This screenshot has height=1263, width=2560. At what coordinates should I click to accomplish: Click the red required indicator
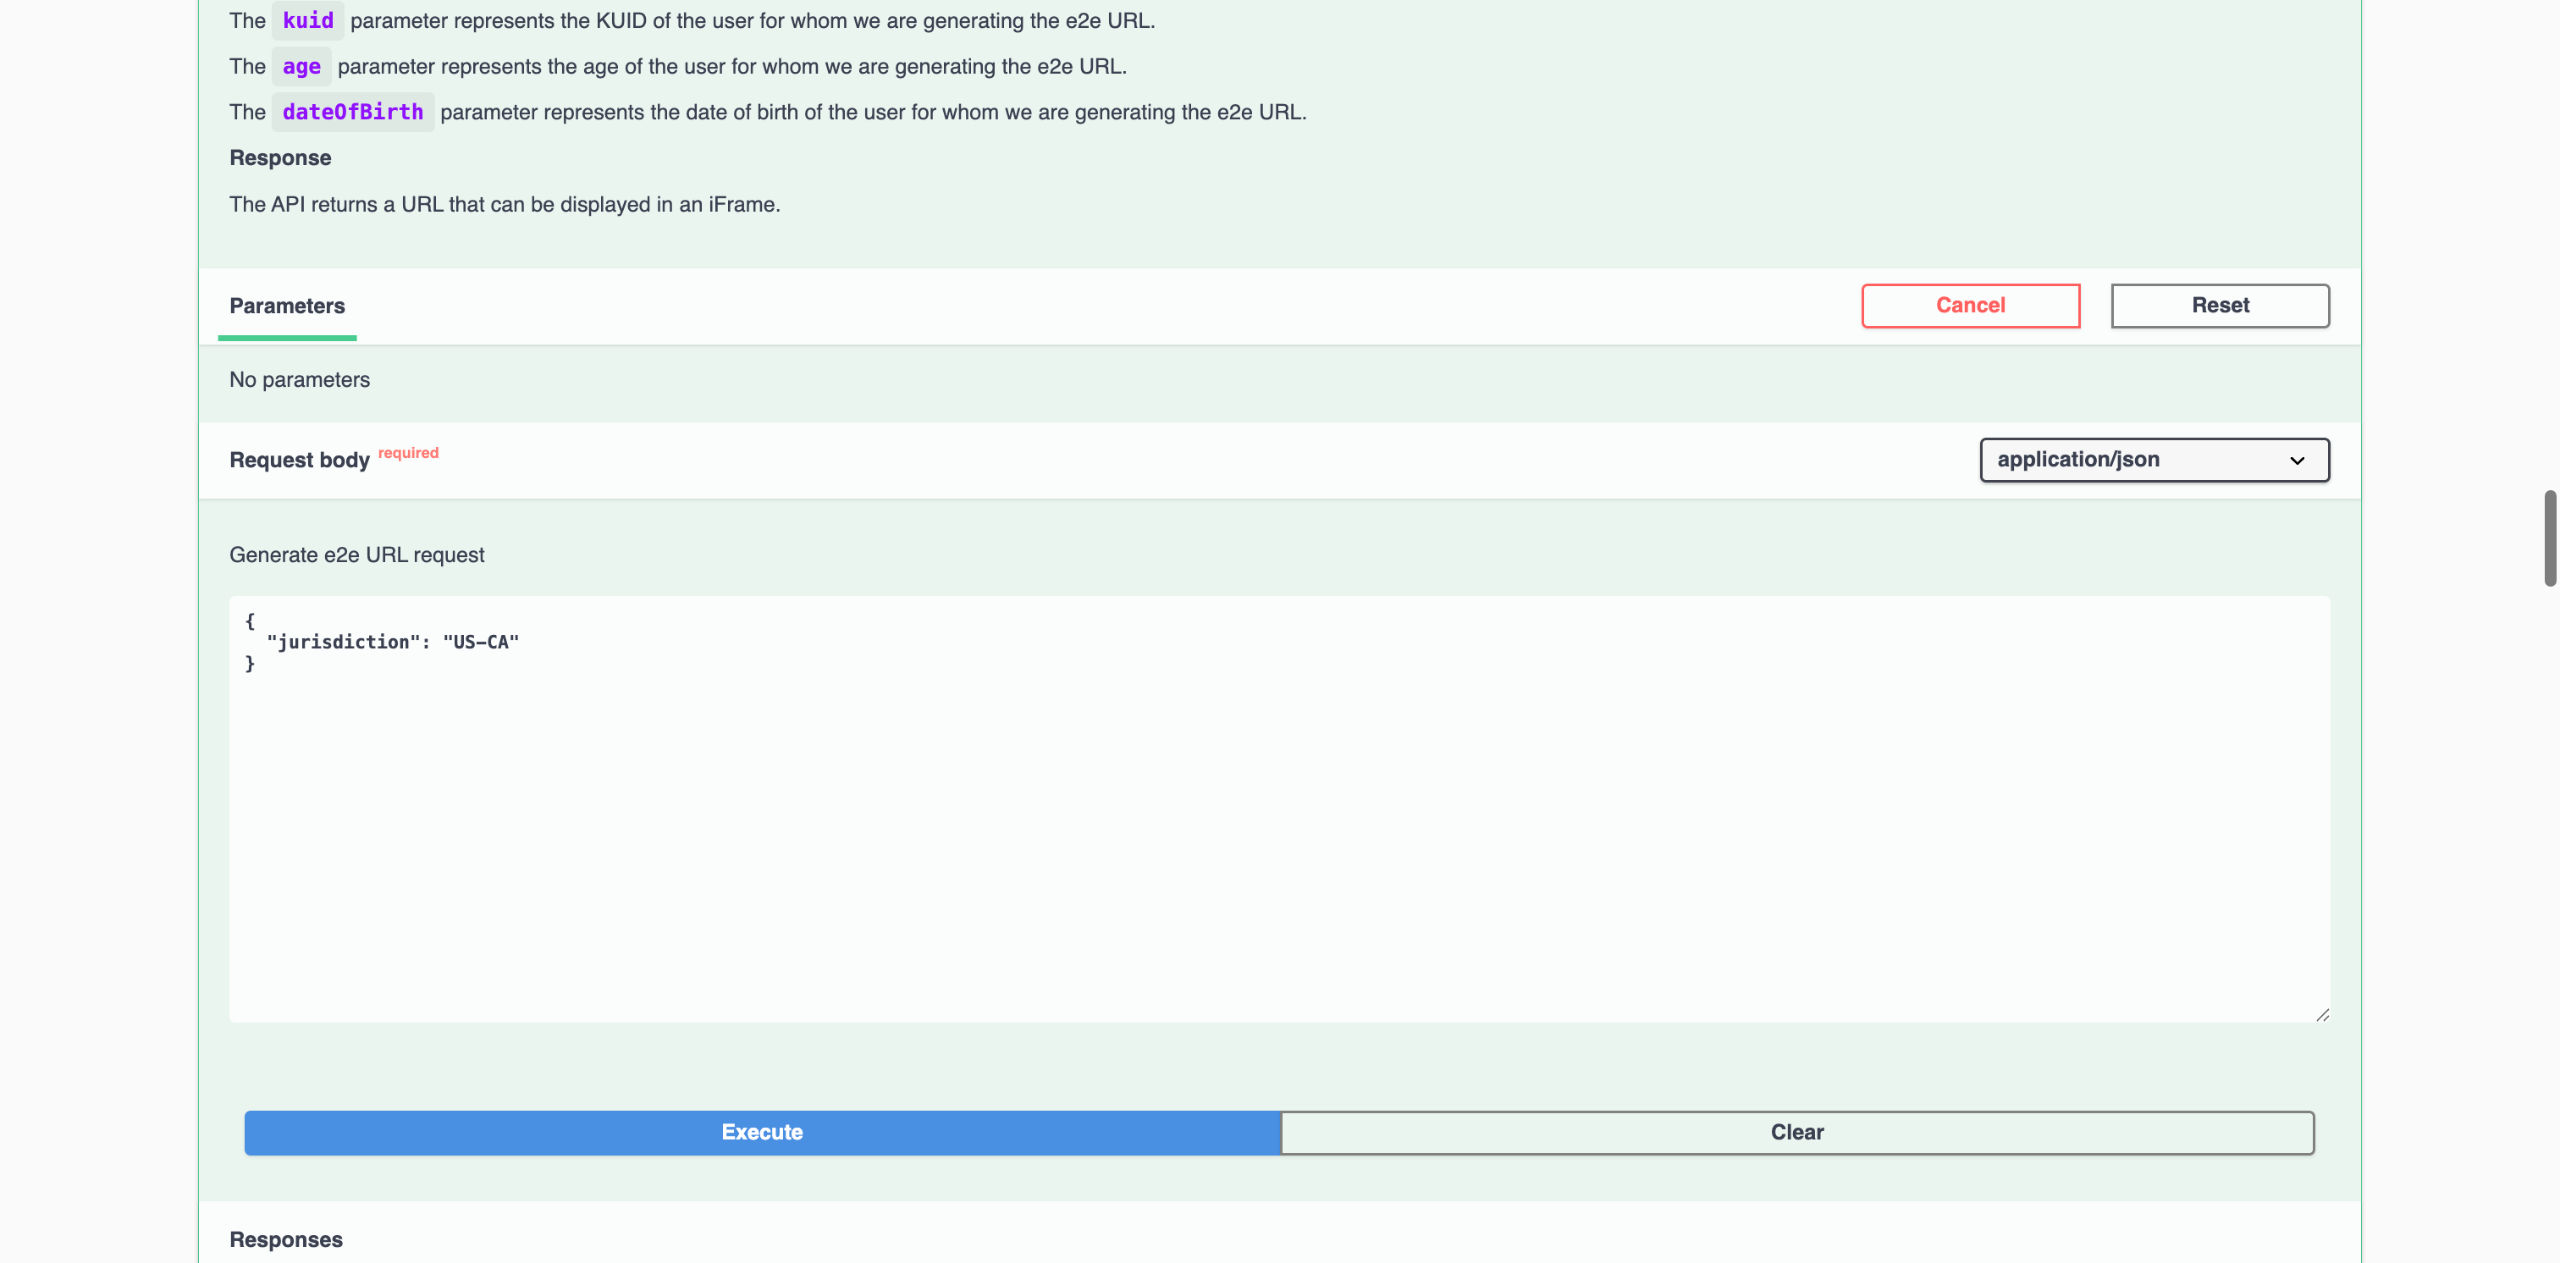pyautogui.click(x=408, y=453)
